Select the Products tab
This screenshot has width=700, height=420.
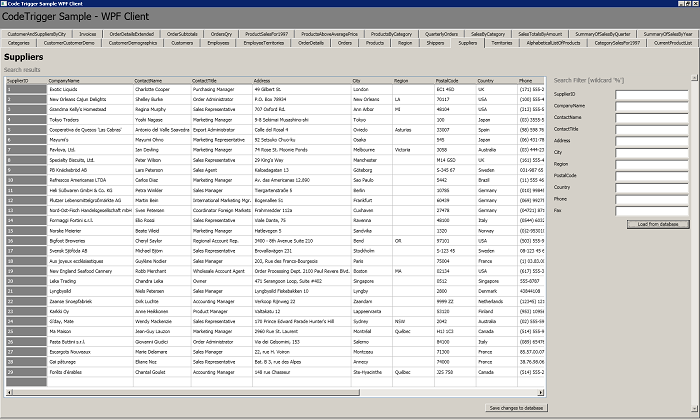pyautogui.click(x=375, y=43)
